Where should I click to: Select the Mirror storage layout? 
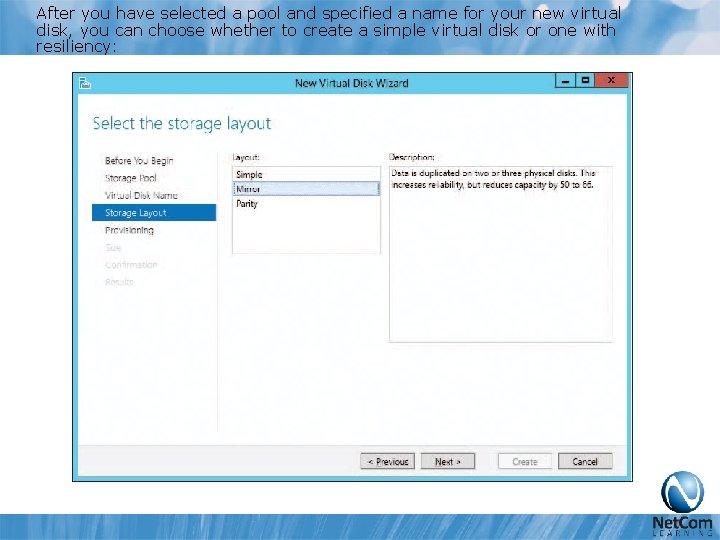point(306,189)
